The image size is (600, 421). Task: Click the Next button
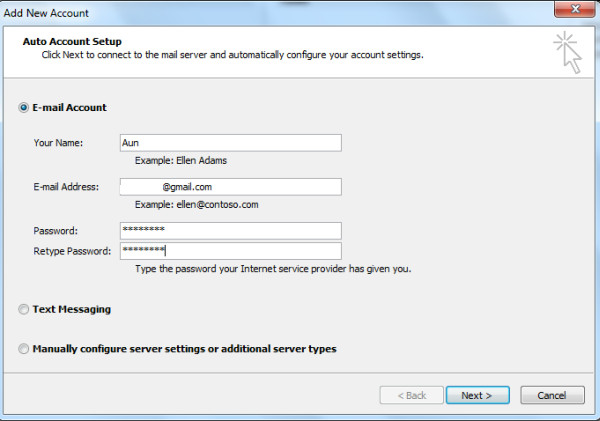[x=478, y=395]
